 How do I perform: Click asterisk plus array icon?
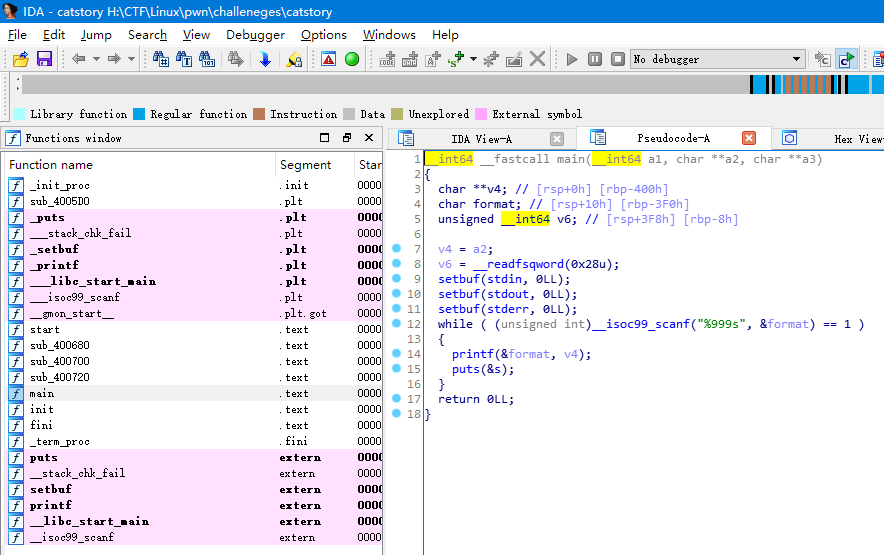(x=491, y=59)
